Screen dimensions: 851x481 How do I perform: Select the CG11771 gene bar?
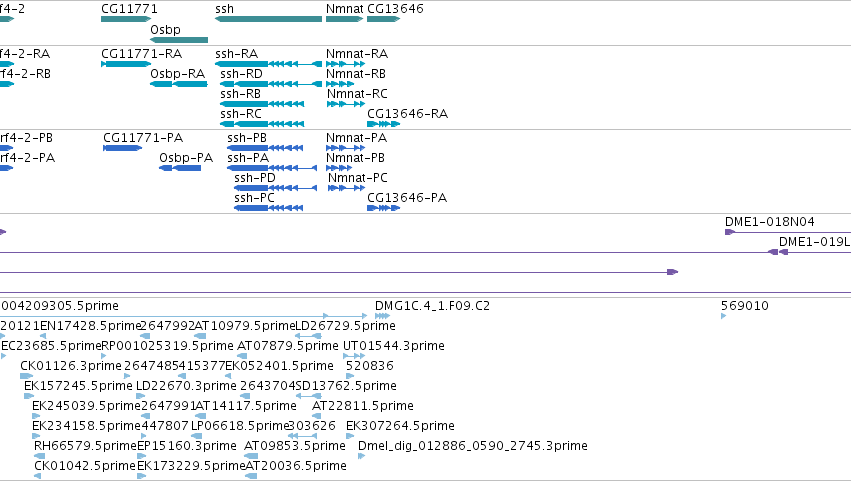(x=126, y=19)
